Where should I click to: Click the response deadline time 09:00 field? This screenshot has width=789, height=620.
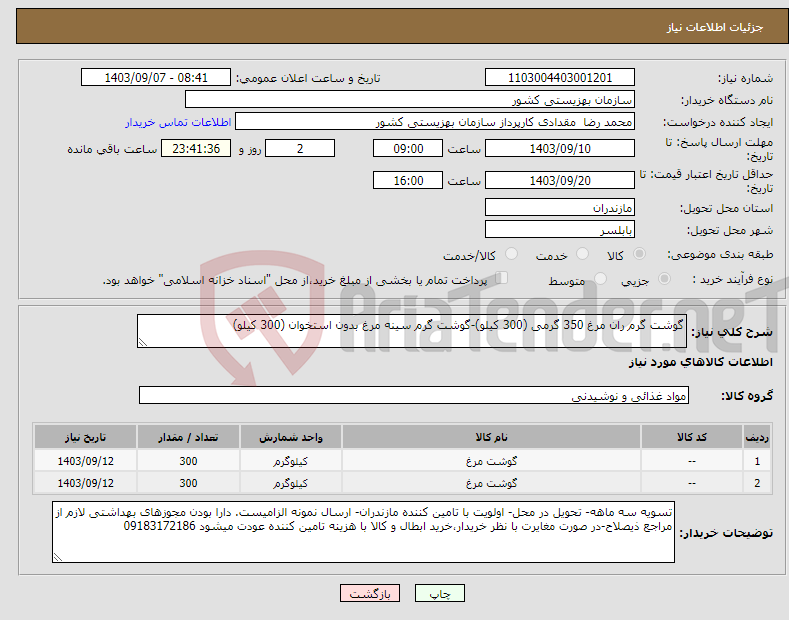coord(408,148)
